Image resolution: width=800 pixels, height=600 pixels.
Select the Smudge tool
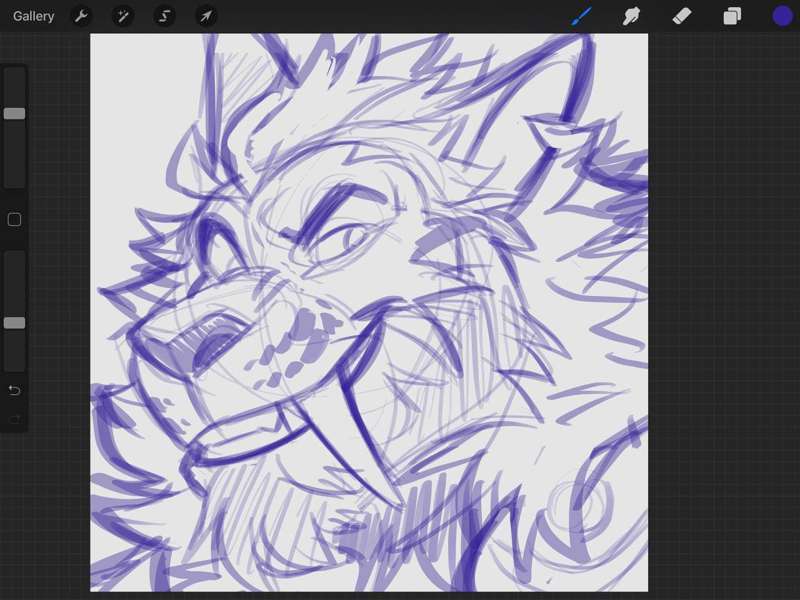click(632, 16)
